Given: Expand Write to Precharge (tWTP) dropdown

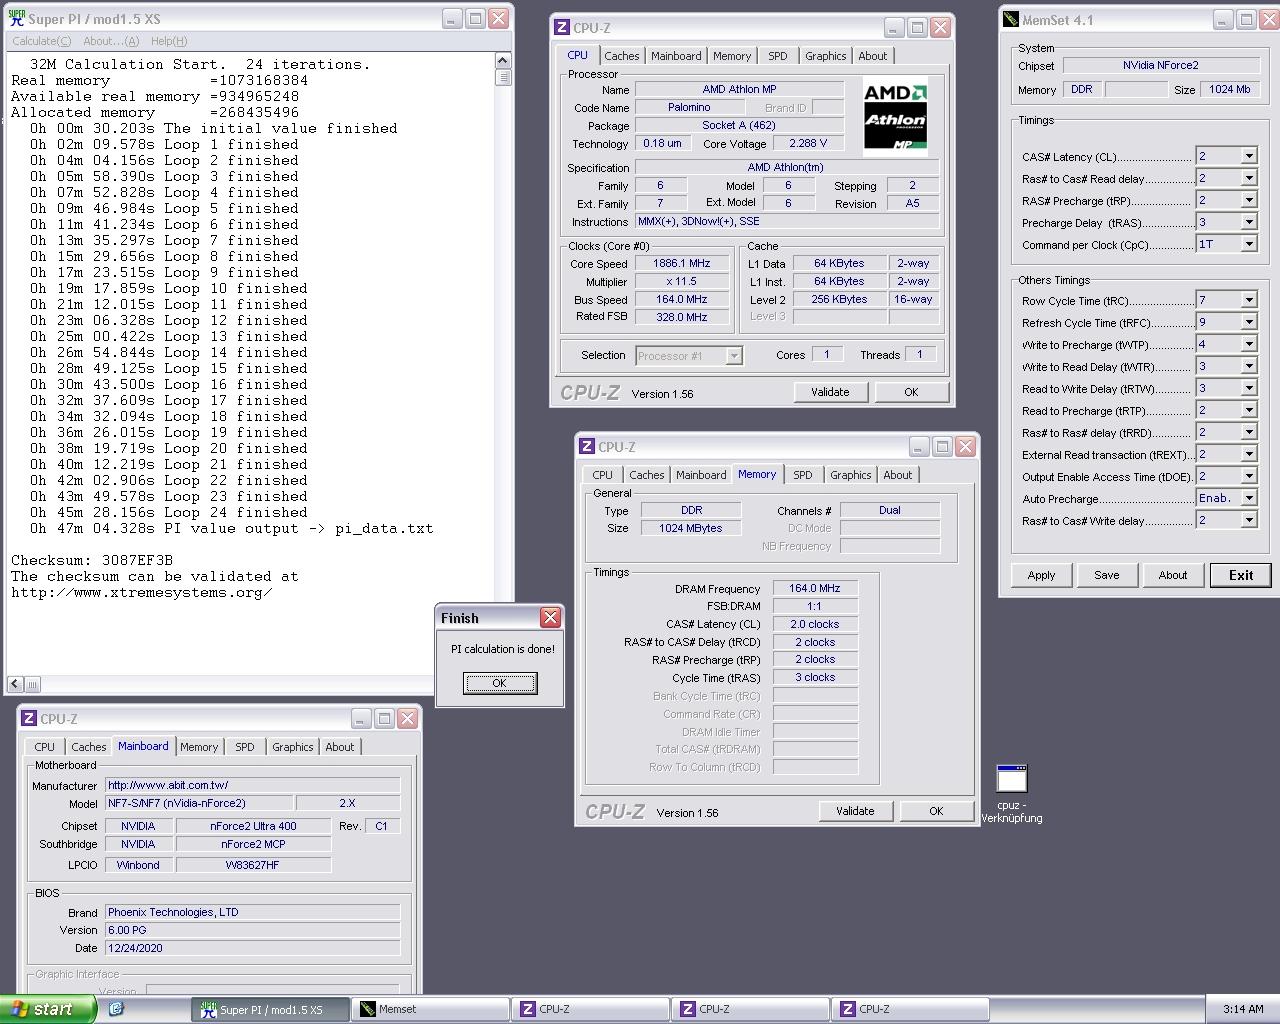Looking at the screenshot, I should [1249, 344].
